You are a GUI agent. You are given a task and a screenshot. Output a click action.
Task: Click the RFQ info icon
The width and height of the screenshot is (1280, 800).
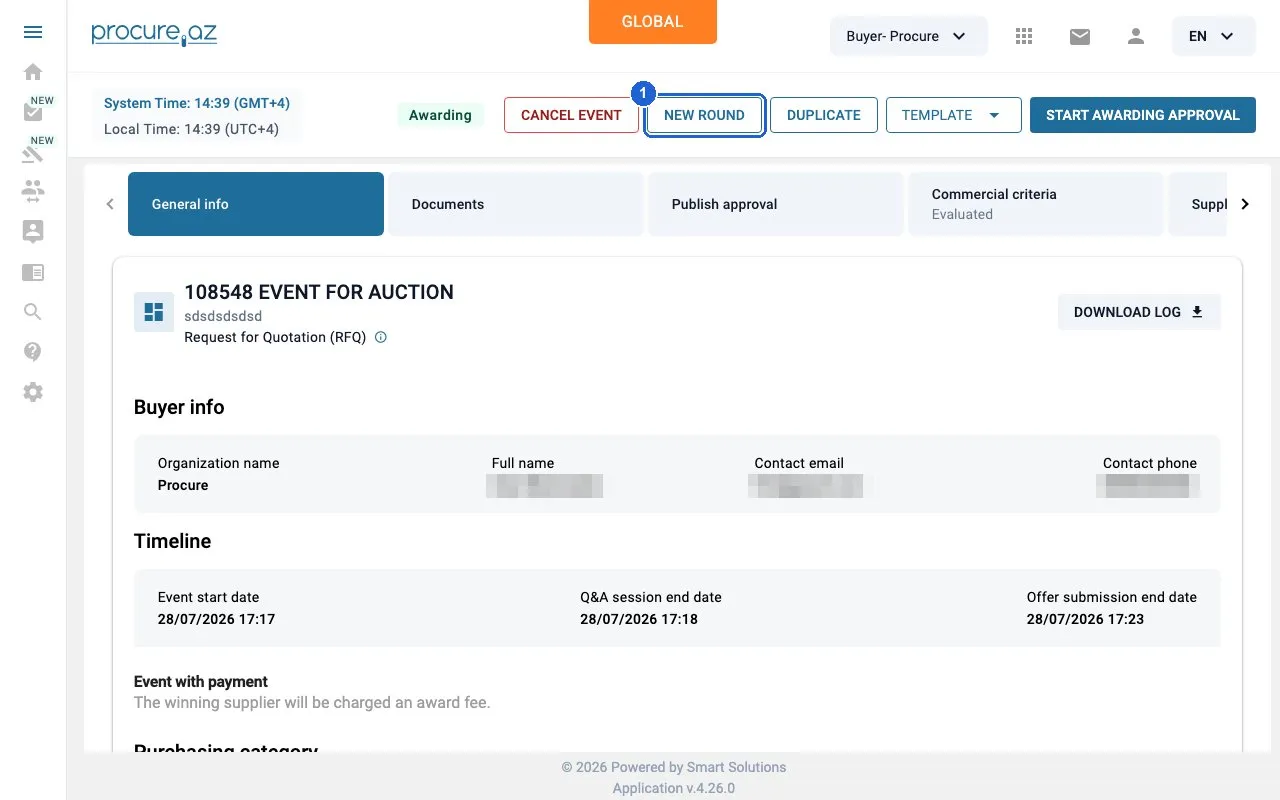[380, 337]
